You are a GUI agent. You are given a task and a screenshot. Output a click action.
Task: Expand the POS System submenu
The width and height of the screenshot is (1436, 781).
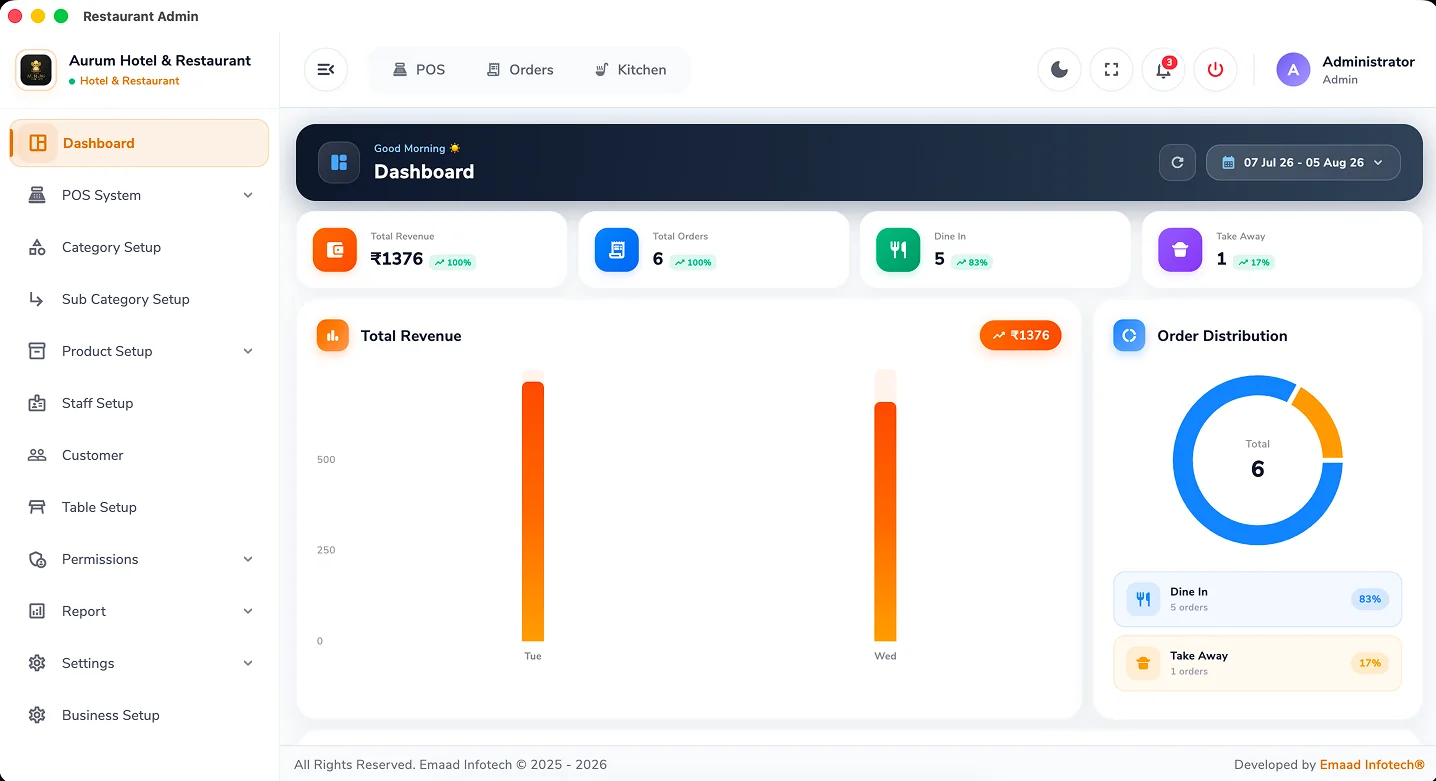coord(140,195)
